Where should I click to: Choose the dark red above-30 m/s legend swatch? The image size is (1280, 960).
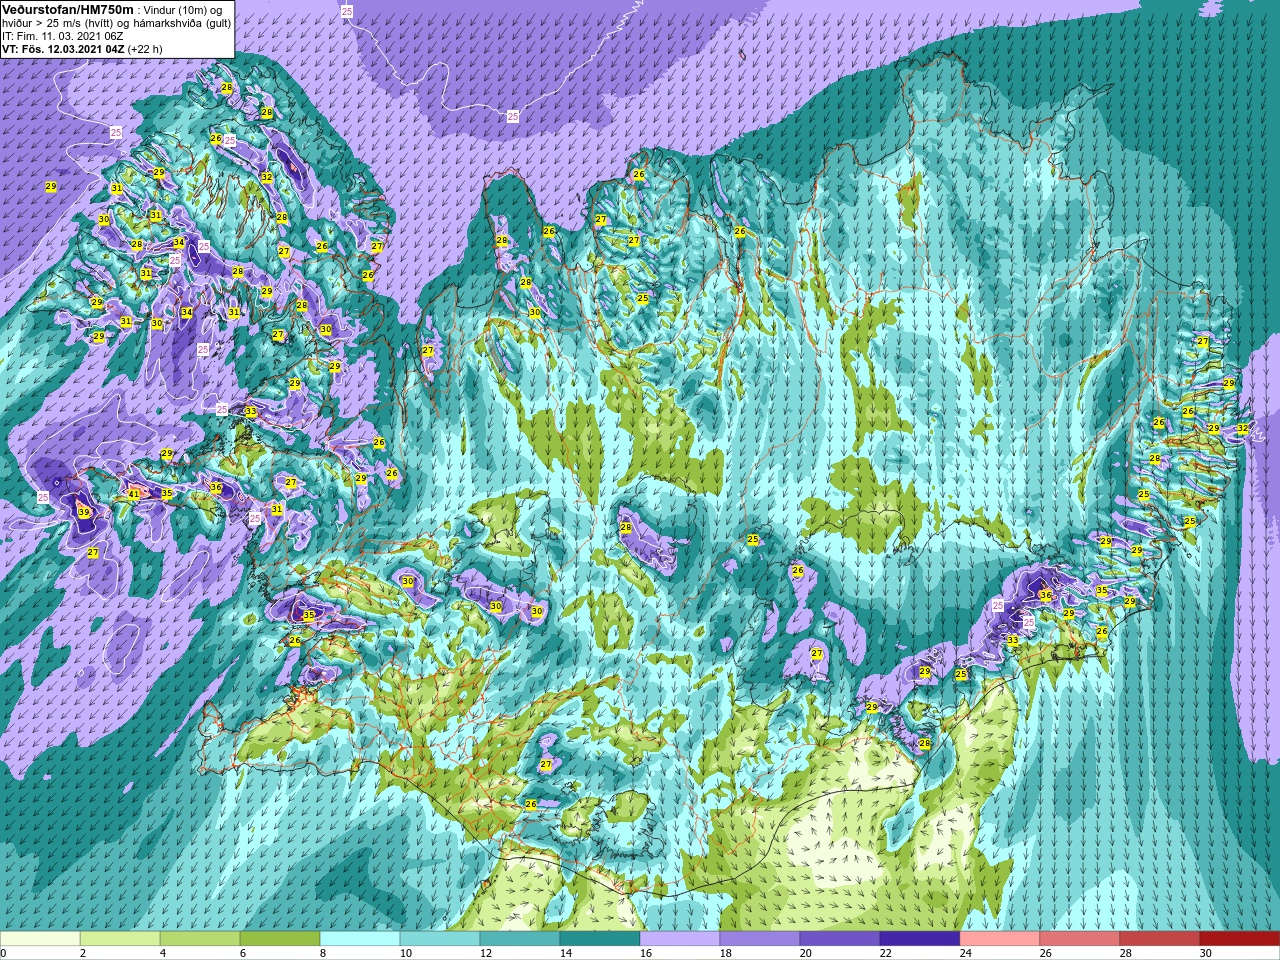pos(1240,939)
